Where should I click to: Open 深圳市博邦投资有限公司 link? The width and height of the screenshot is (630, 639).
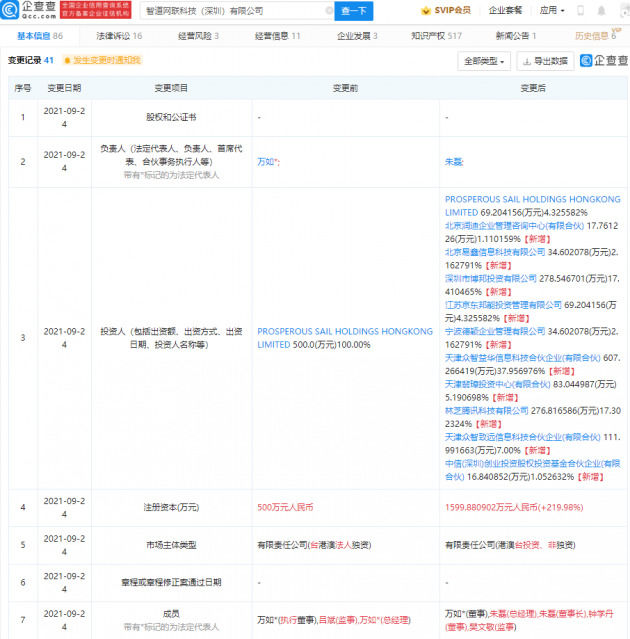pyautogui.click(x=491, y=279)
